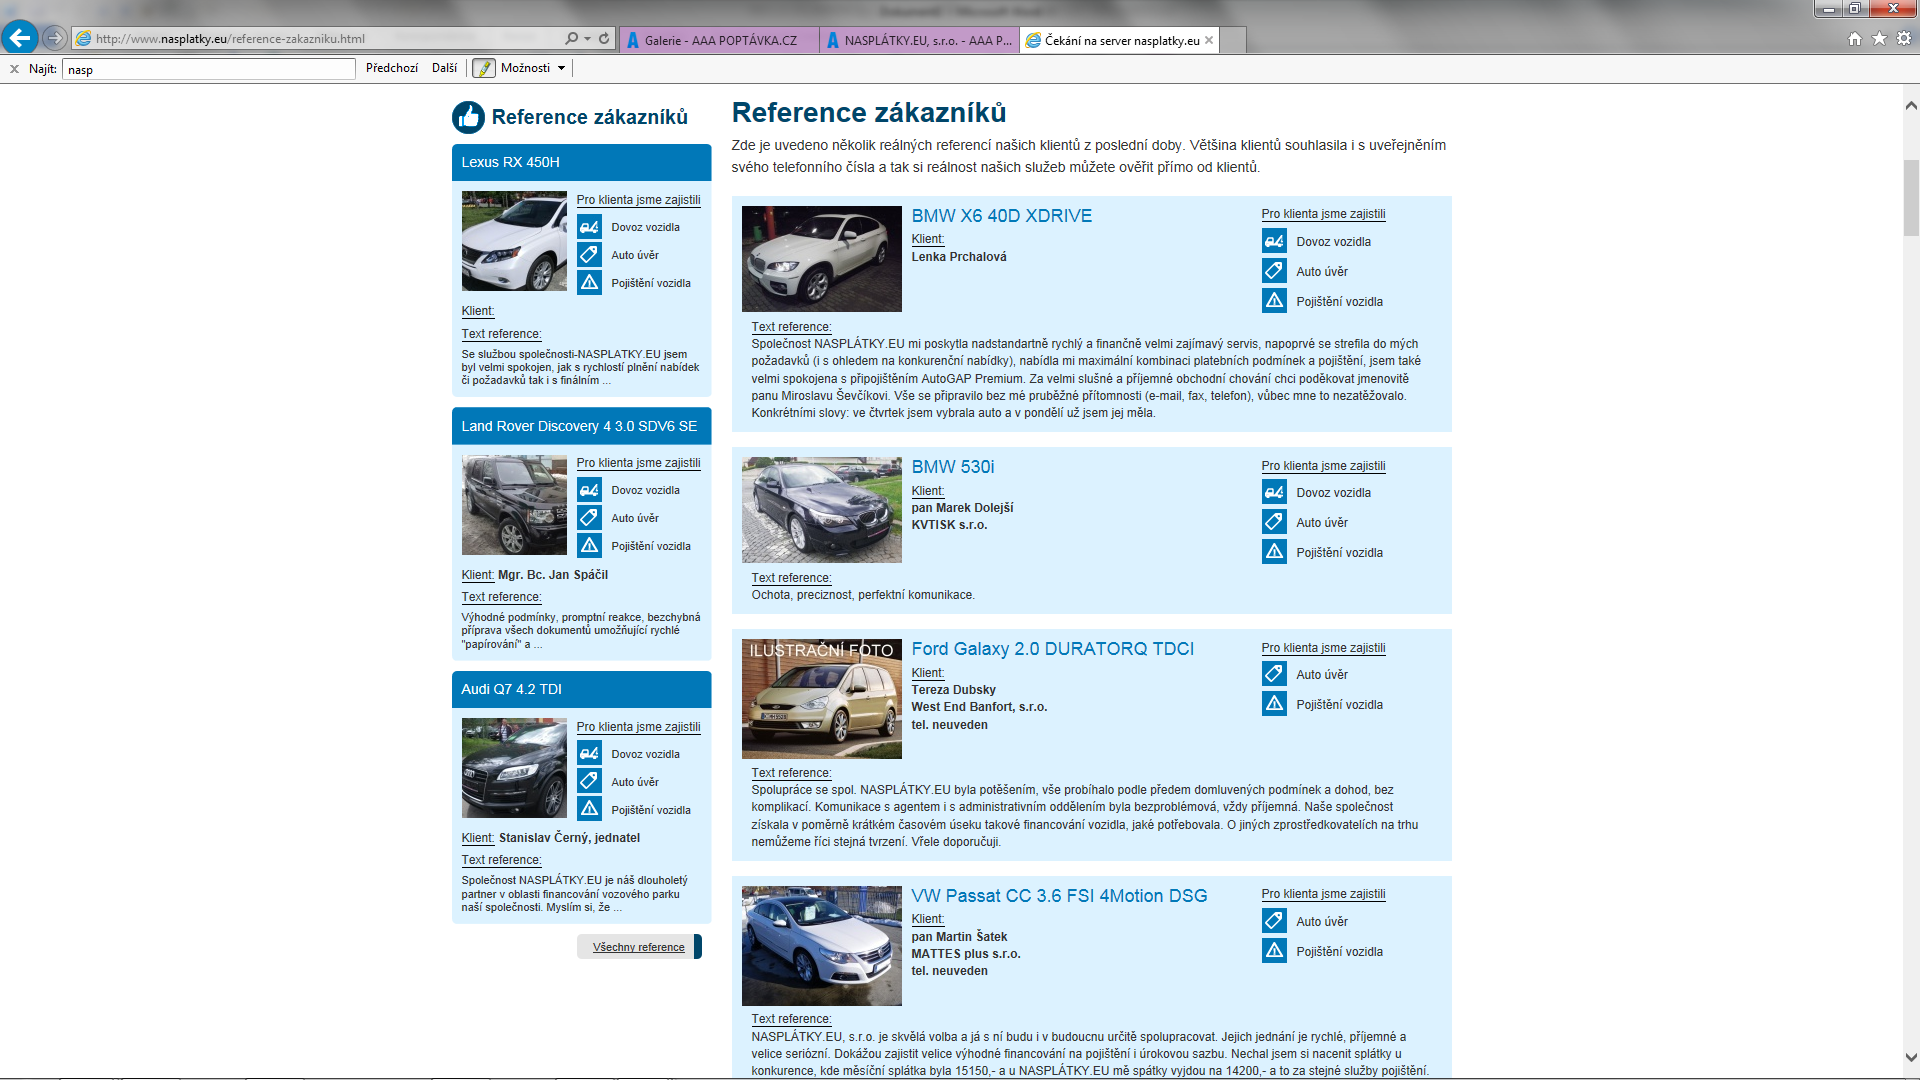This screenshot has width=1920, height=1080.
Task: Click the Lexus RX 450H header
Action: pyautogui.click(x=581, y=162)
